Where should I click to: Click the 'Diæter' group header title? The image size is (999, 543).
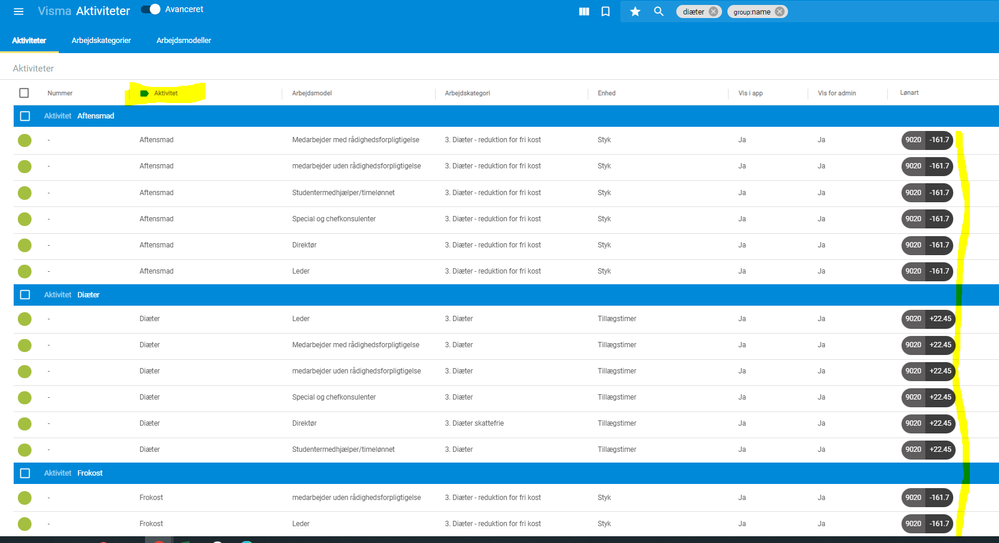click(x=89, y=294)
